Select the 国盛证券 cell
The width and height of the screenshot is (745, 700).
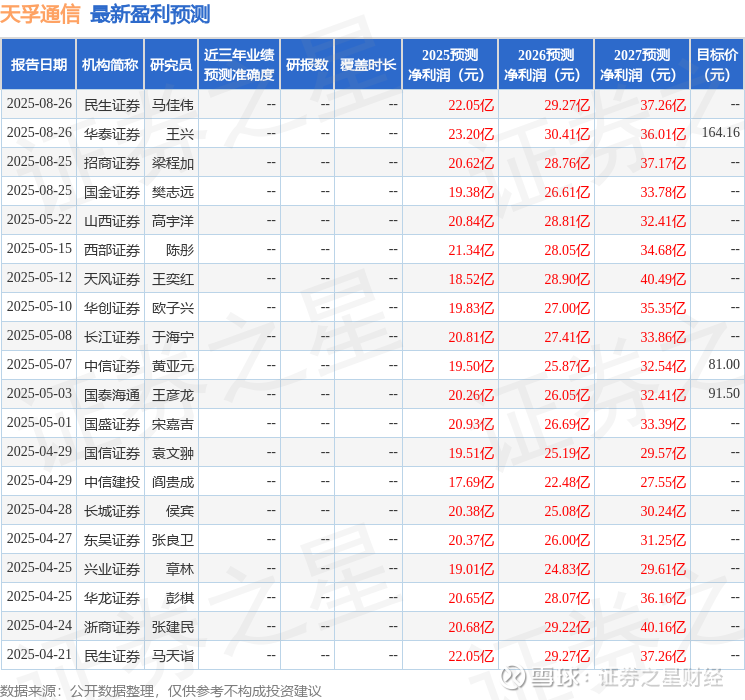pyautogui.click(x=112, y=424)
